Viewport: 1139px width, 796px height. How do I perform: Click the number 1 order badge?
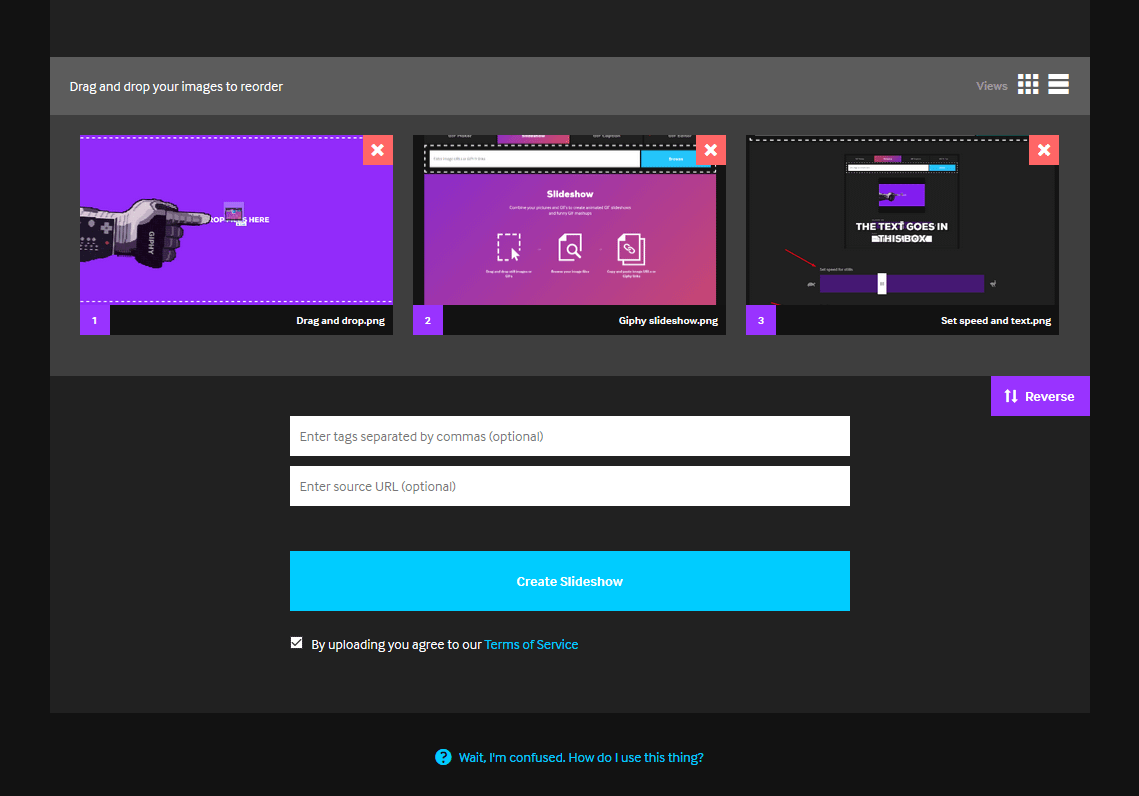[94, 320]
